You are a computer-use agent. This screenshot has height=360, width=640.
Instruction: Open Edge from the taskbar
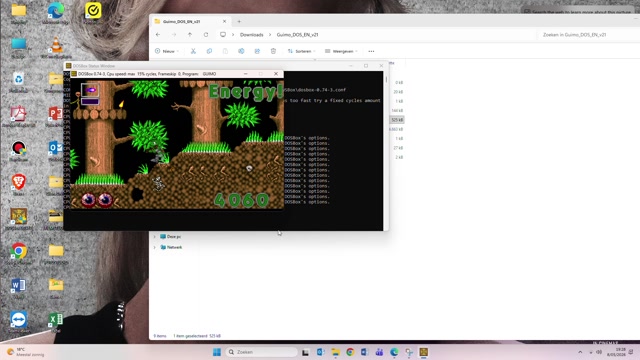[394, 352]
